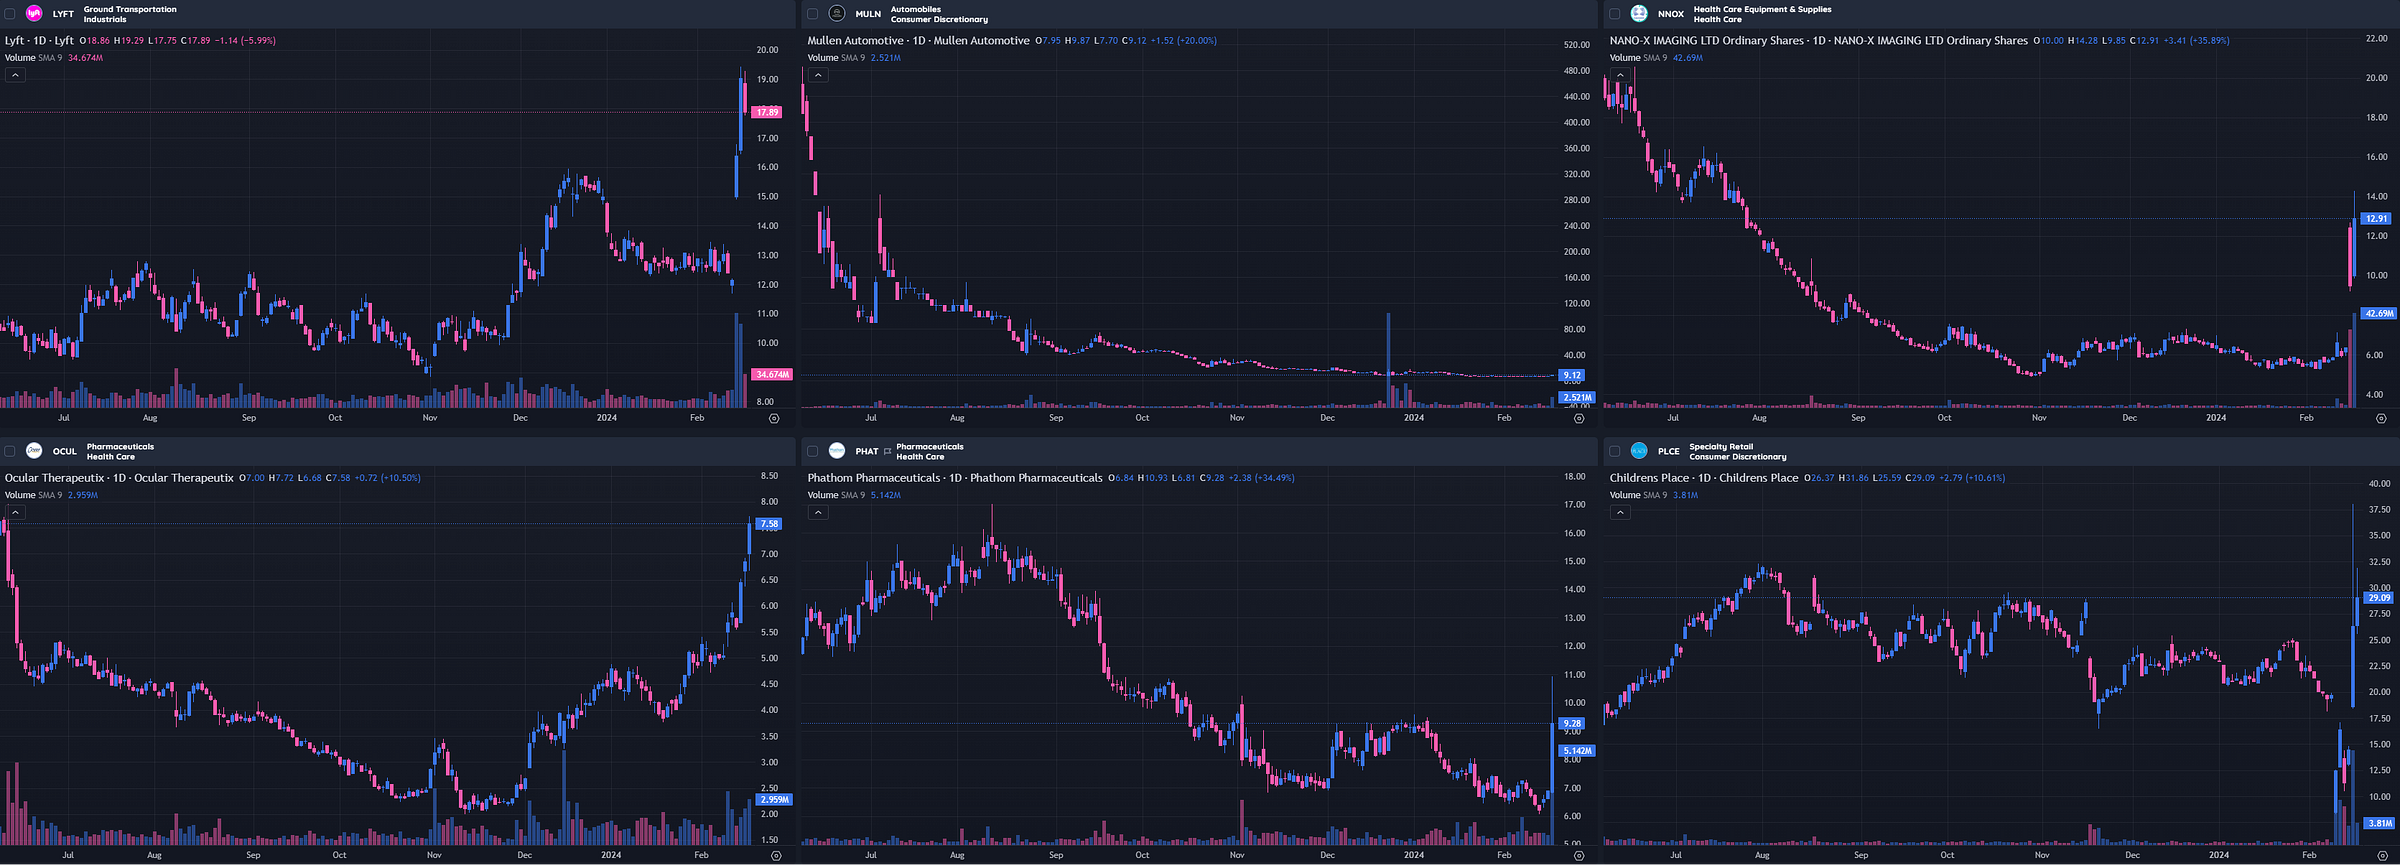Click the 'Childrens Place · 1D' chart title

point(1704,478)
